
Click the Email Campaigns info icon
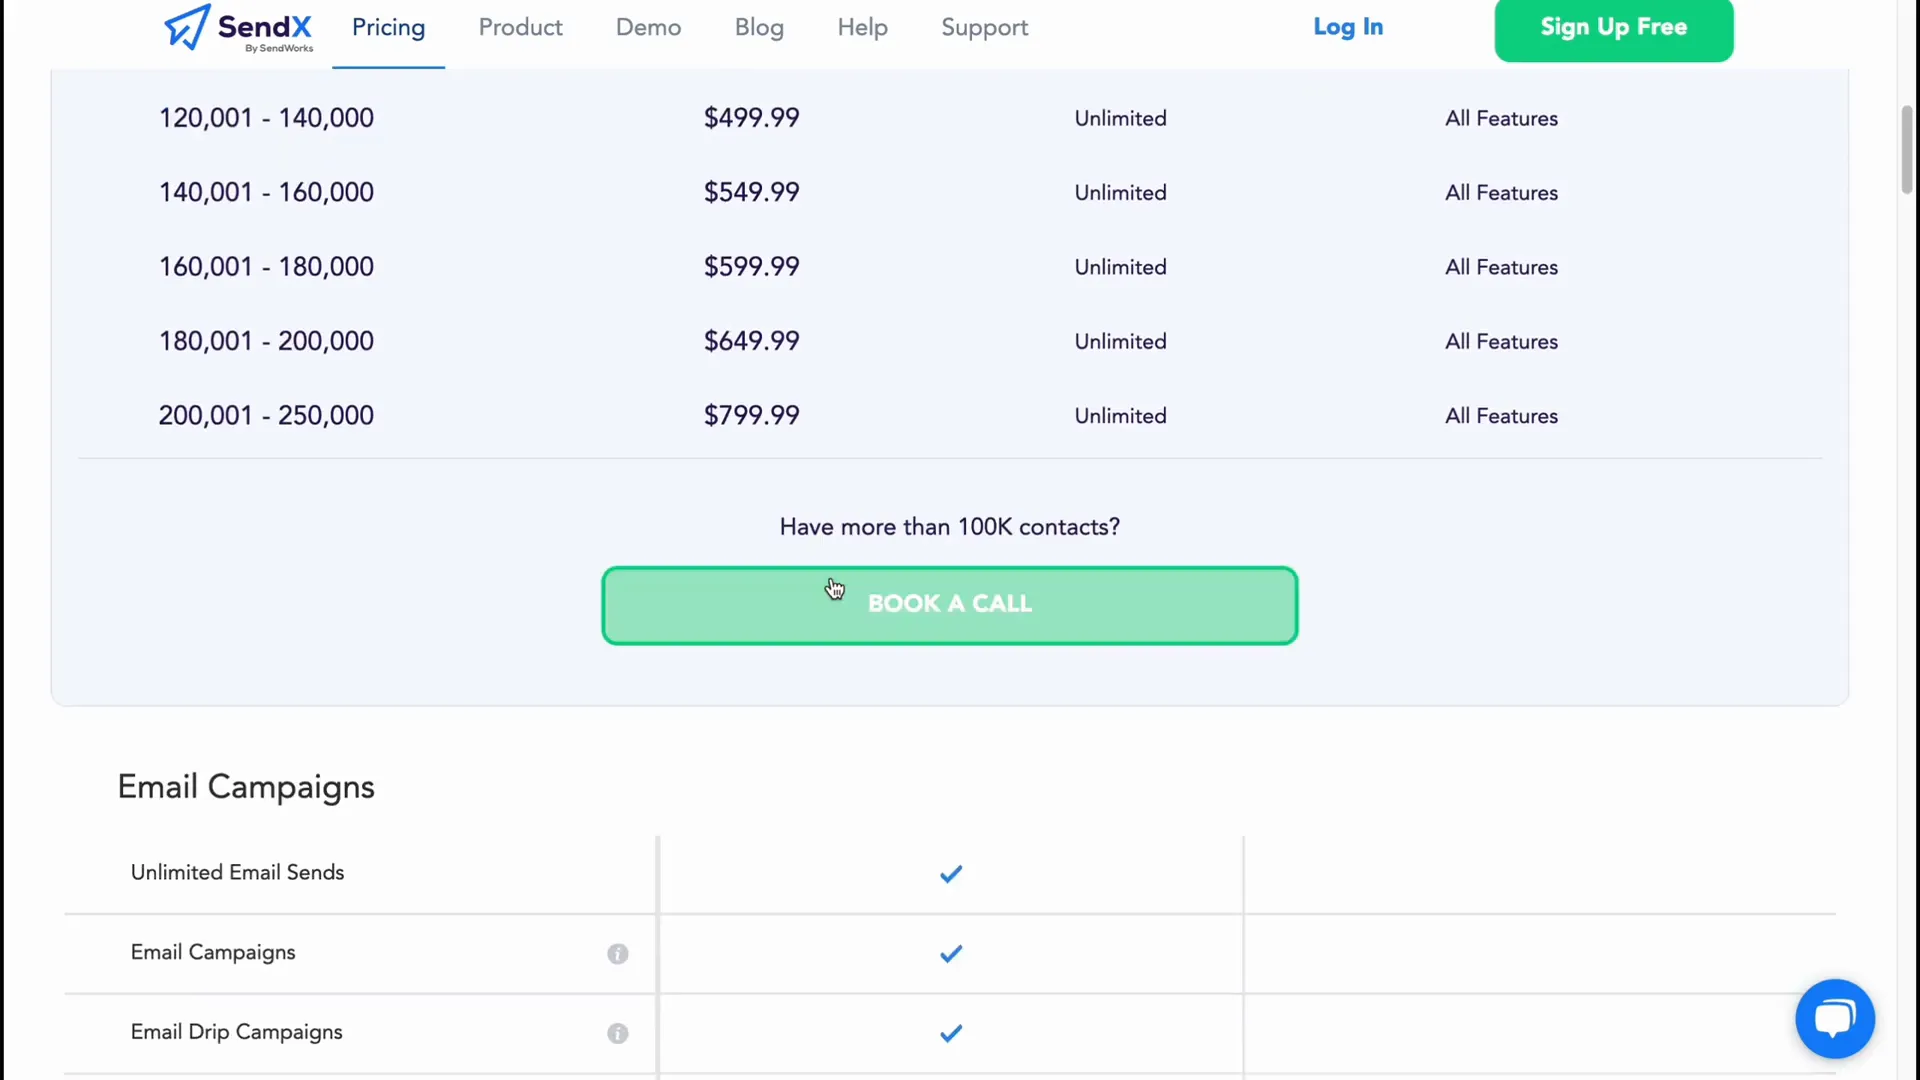[x=617, y=953]
